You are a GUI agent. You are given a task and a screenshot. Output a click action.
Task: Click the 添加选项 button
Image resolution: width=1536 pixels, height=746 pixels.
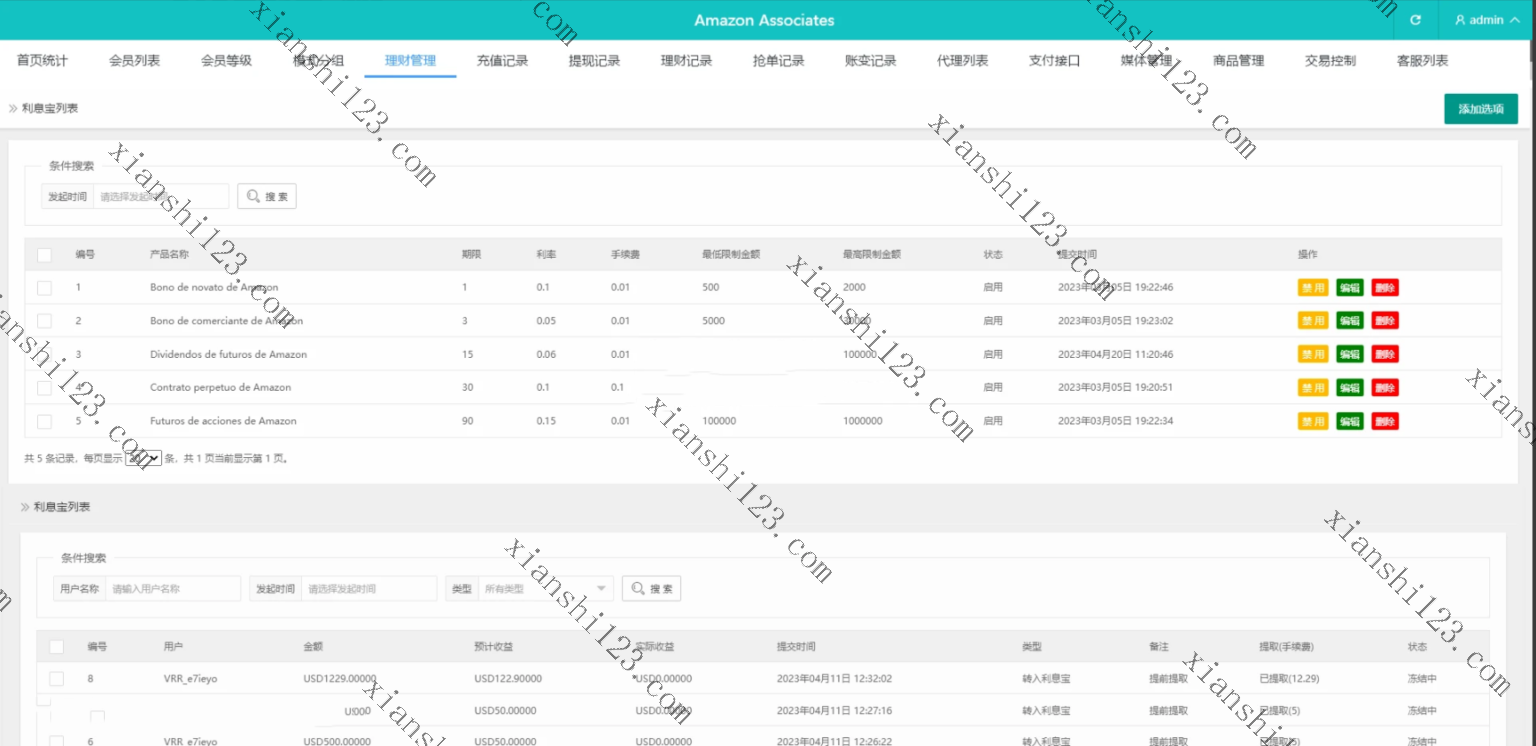[x=1480, y=109]
